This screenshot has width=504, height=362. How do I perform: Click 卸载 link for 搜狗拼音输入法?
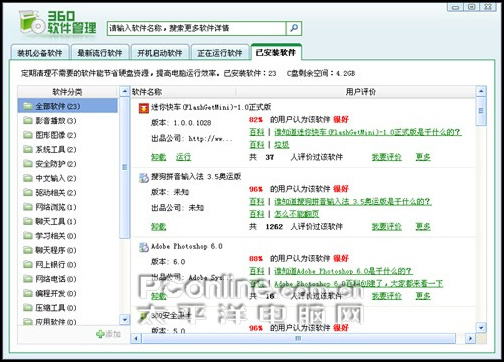159,227
